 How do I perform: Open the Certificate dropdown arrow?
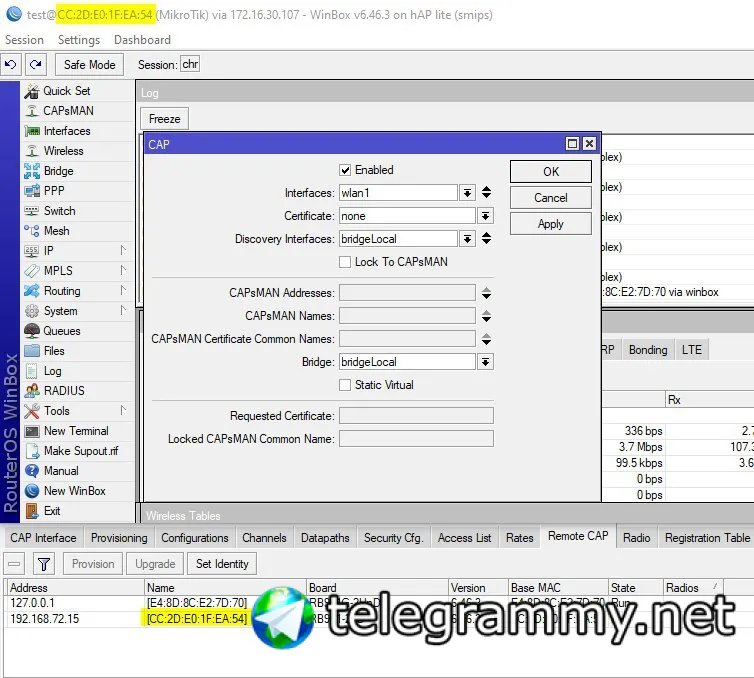tap(485, 216)
